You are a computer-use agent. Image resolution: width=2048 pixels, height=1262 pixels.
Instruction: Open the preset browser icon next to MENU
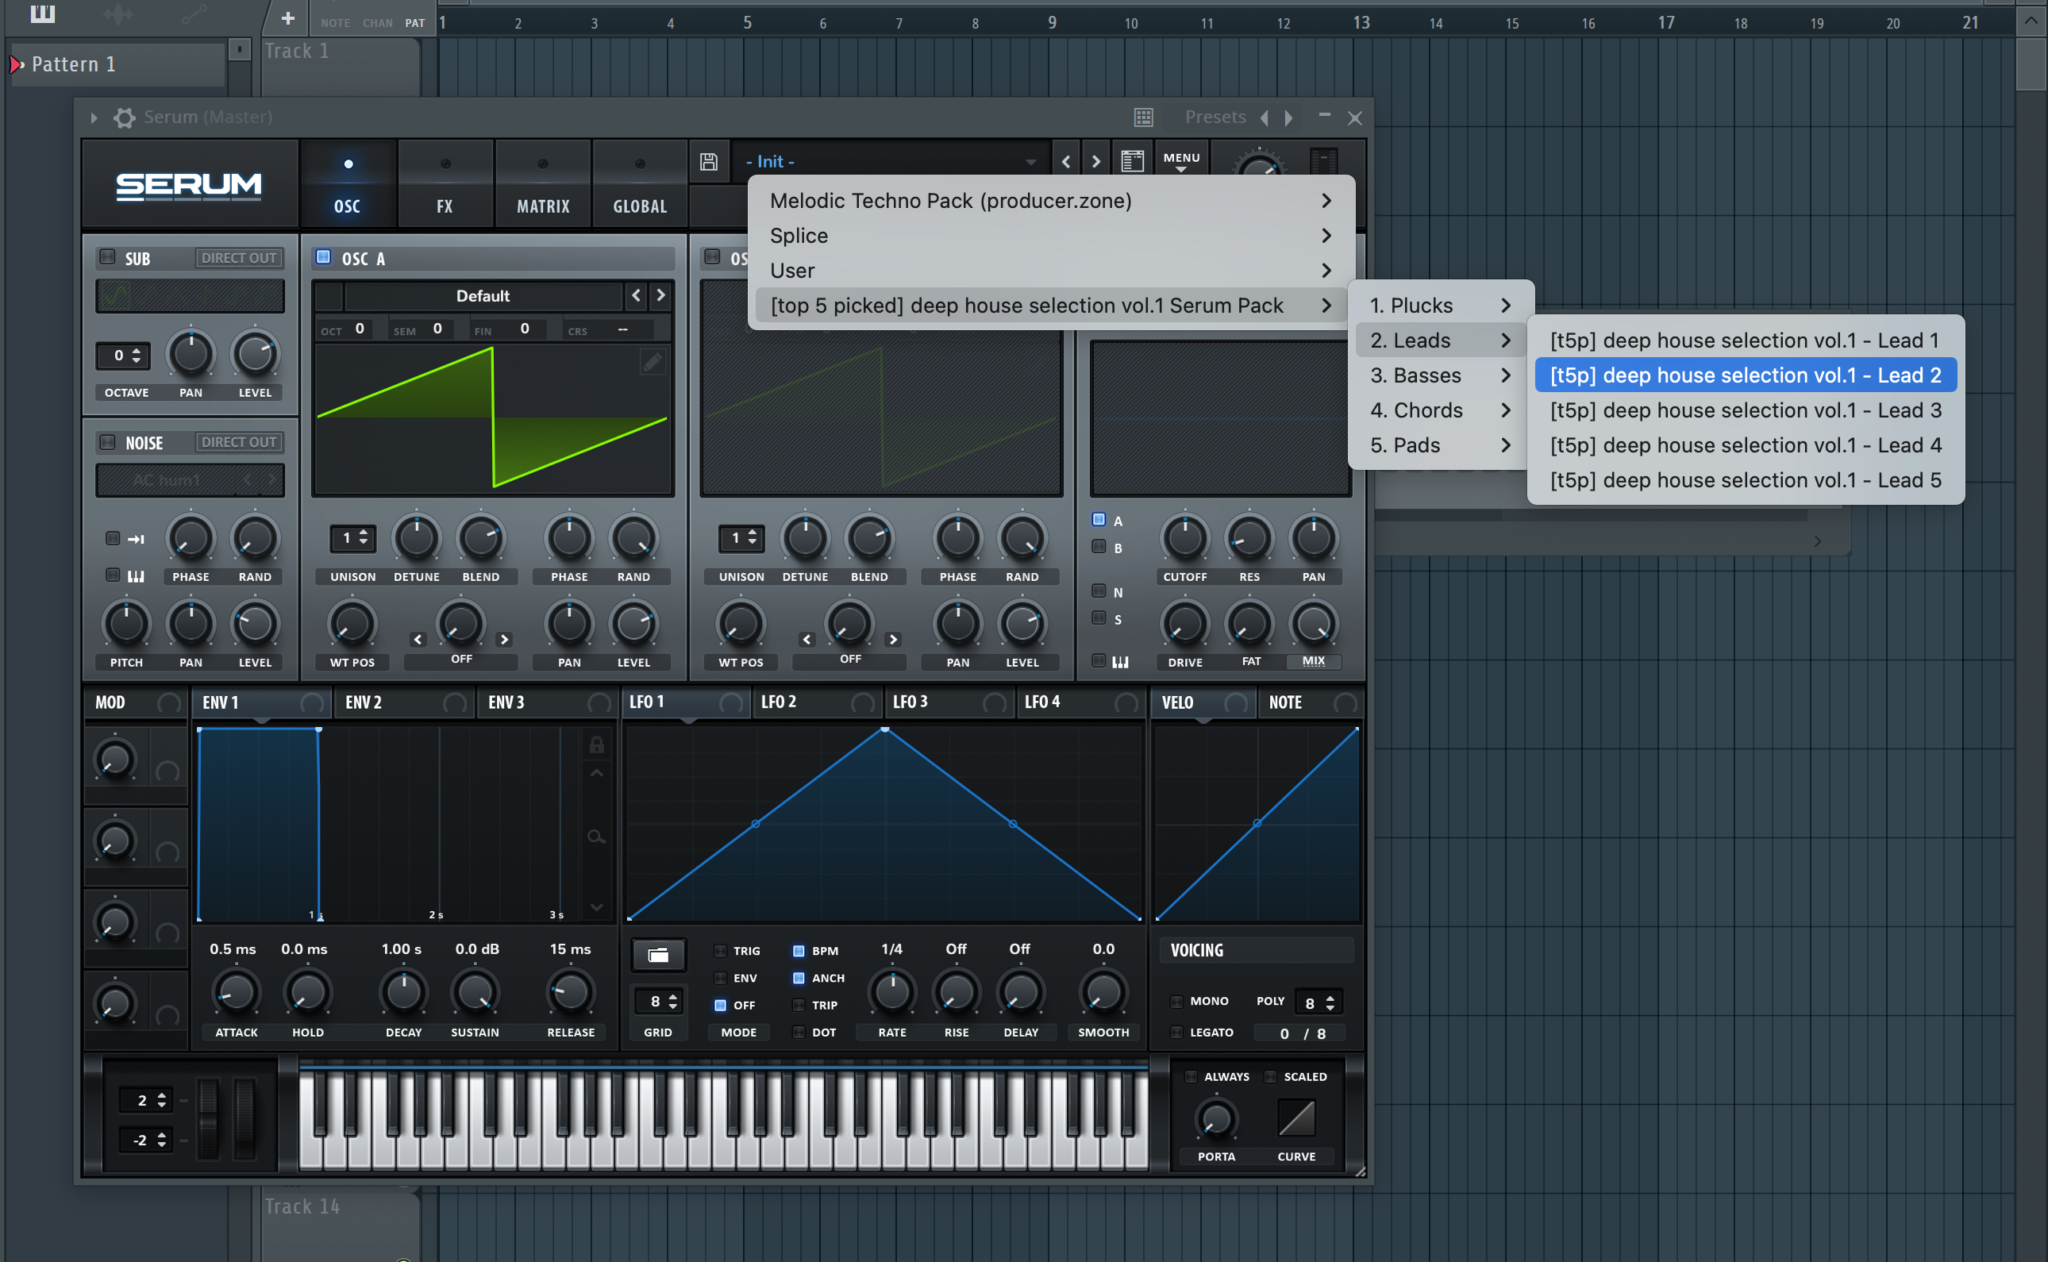[1132, 160]
